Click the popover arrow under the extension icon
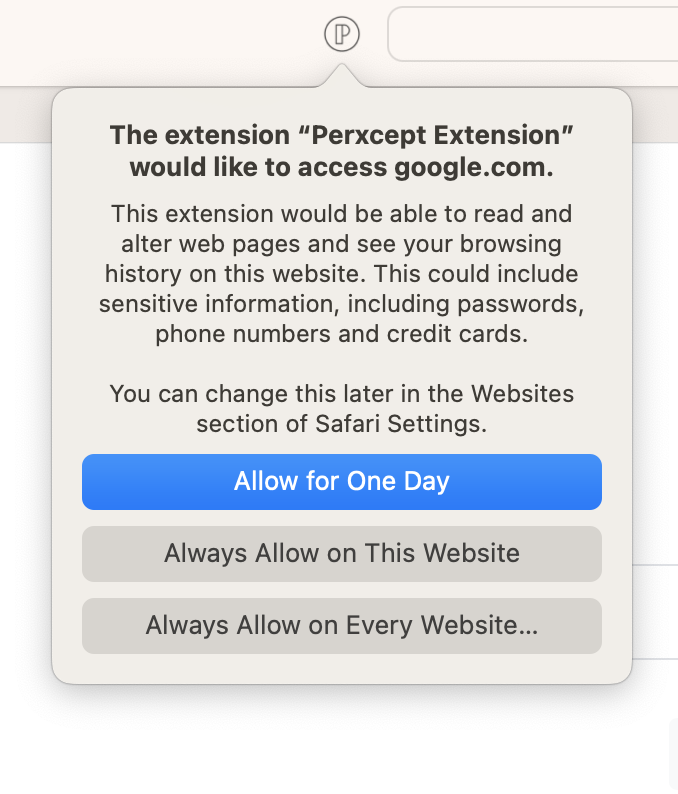Image resolution: width=678 pixels, height=794 pixels. click(x=342, y=75)
